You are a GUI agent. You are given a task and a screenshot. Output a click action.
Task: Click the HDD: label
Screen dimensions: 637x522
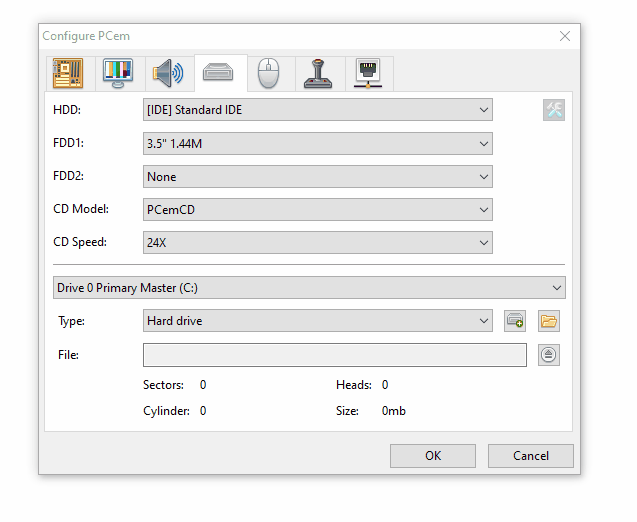click(67, 110)
